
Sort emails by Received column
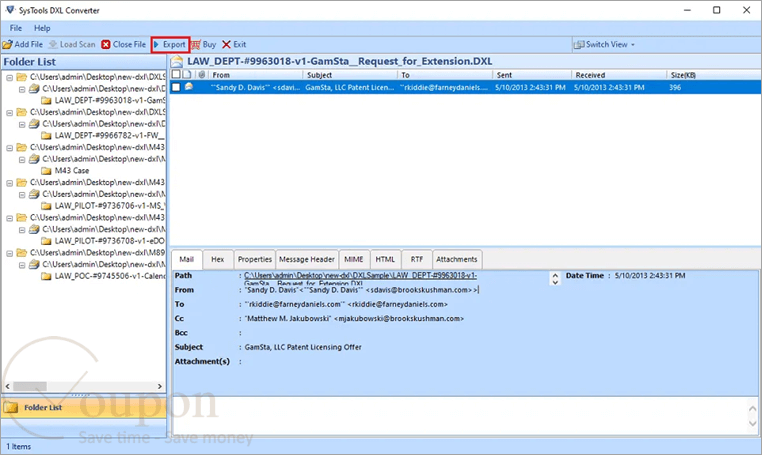(x=618, y=75)
